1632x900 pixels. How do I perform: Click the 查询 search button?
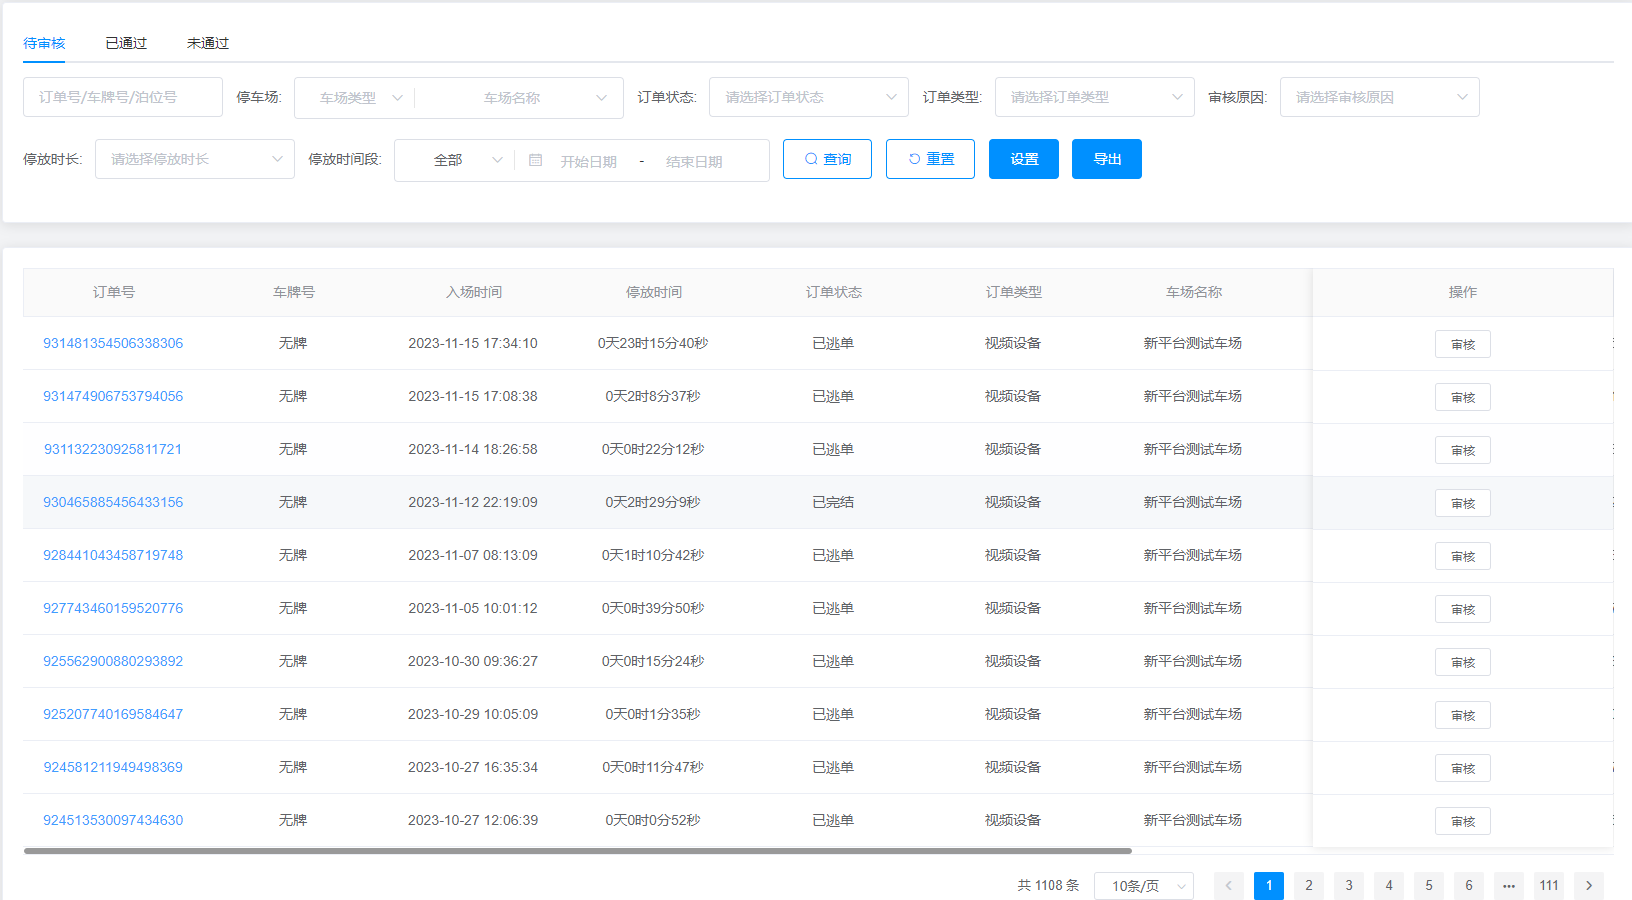(827, 159)
